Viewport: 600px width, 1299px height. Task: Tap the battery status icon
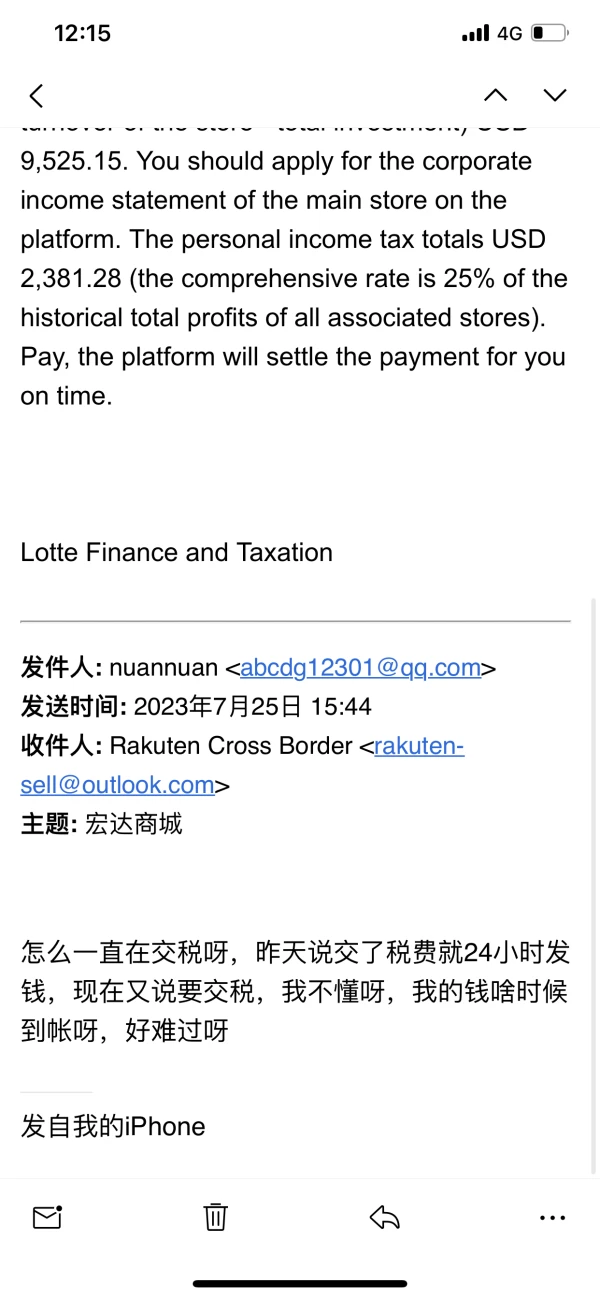(550, 33)
